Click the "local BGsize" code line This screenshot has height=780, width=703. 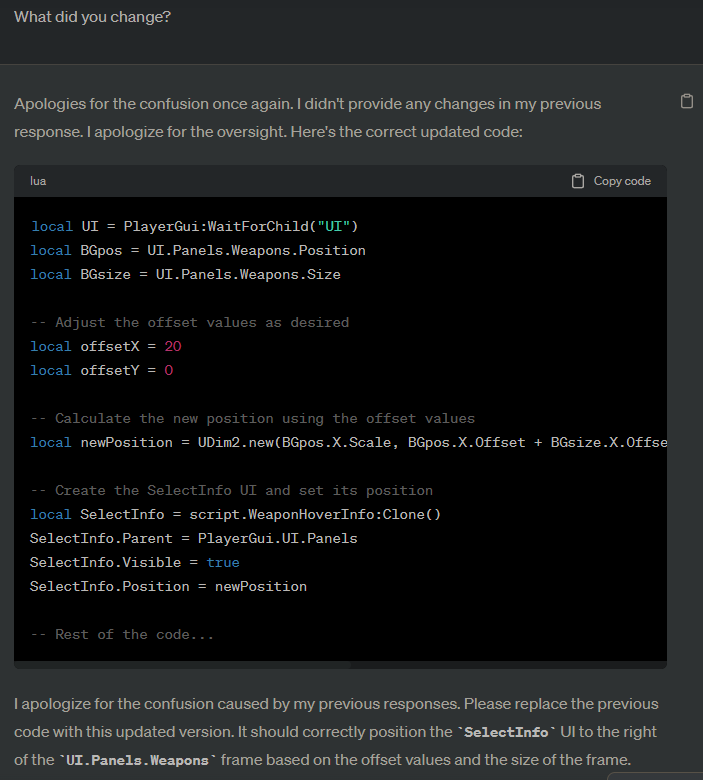(x=185, y=274)
